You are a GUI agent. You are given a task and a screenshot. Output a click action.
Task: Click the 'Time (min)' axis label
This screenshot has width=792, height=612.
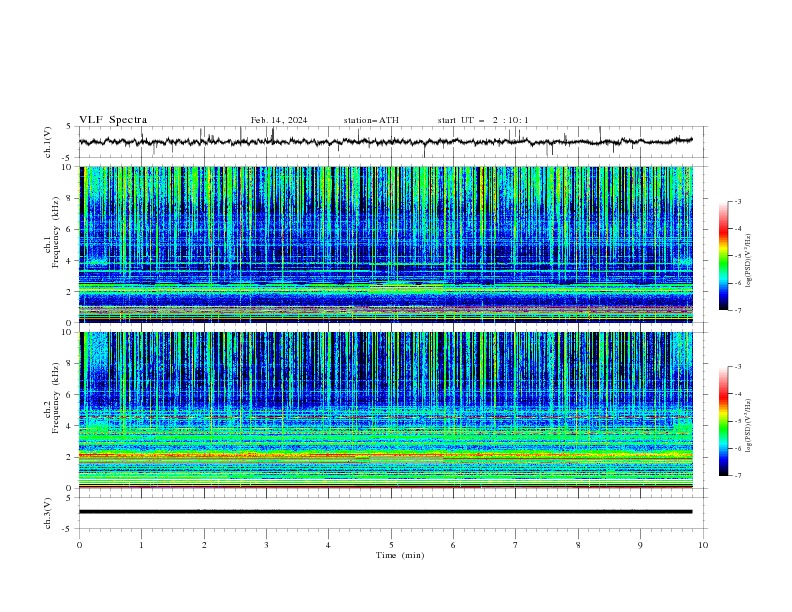coord(400,555)
